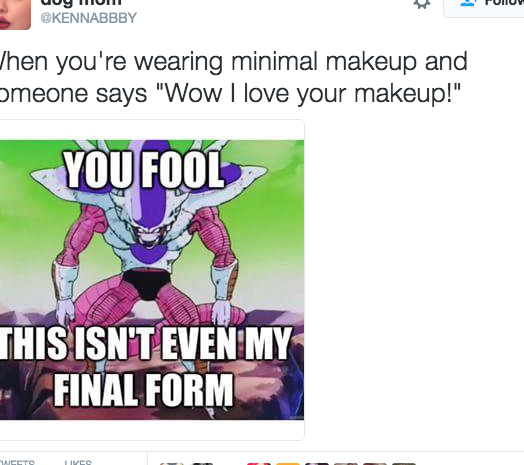The image size is (524, 465).
Task: Click the second black liker avatar
Action: coord(201,464)
